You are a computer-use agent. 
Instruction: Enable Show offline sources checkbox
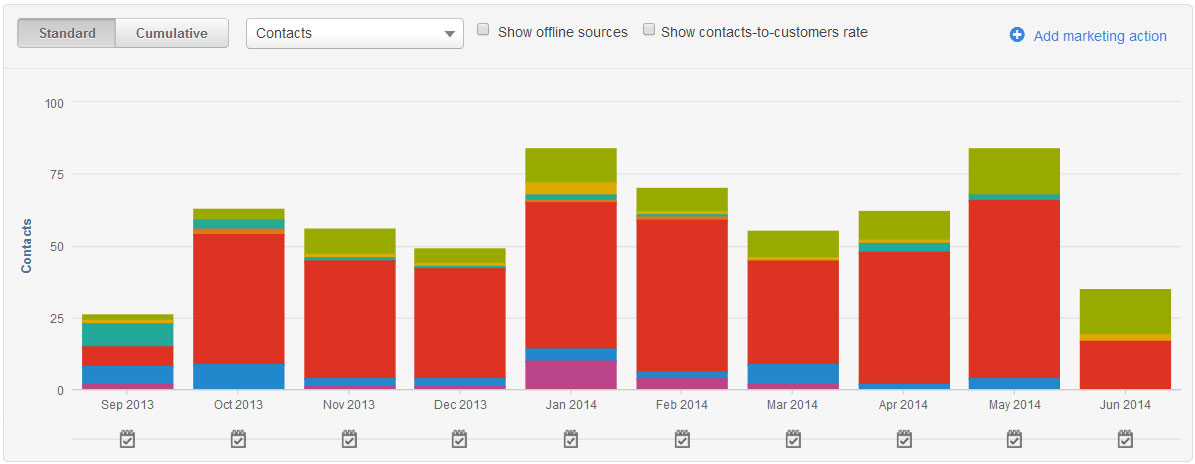point(482,30)
